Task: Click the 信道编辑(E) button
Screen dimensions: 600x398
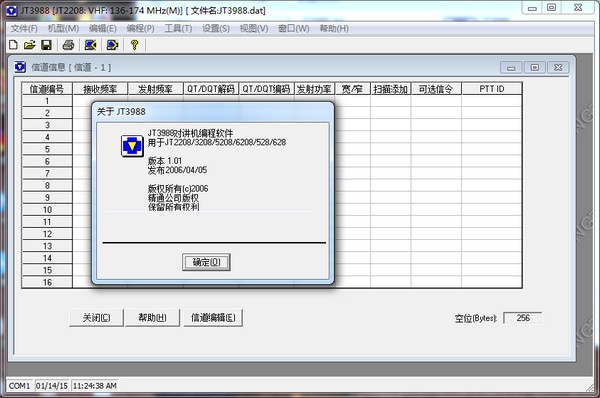Action: (x=213, y=318)
